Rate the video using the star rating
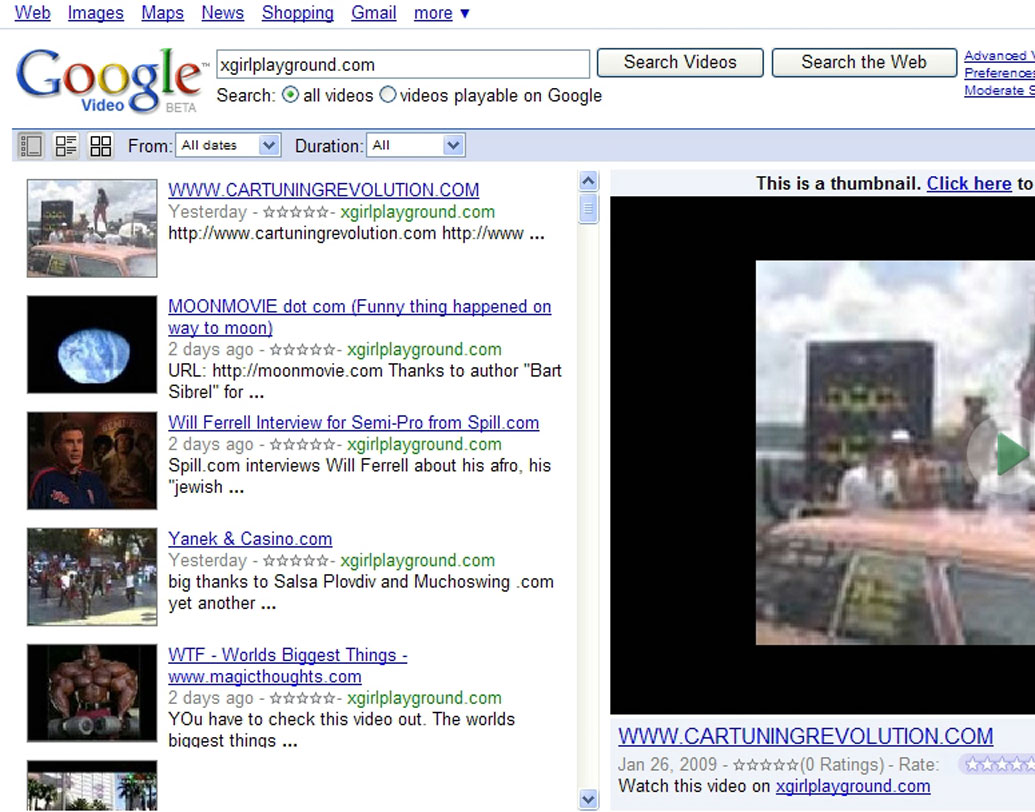 click(x=996, y=765)
